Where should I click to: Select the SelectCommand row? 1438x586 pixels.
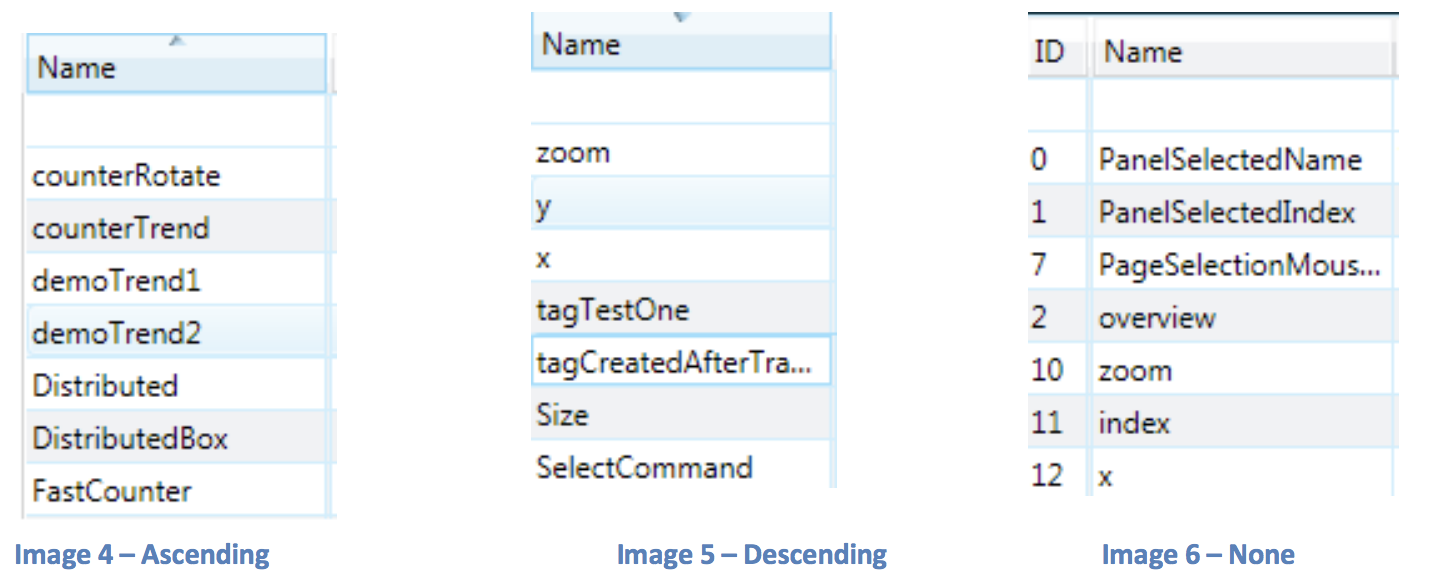[644, 467]
